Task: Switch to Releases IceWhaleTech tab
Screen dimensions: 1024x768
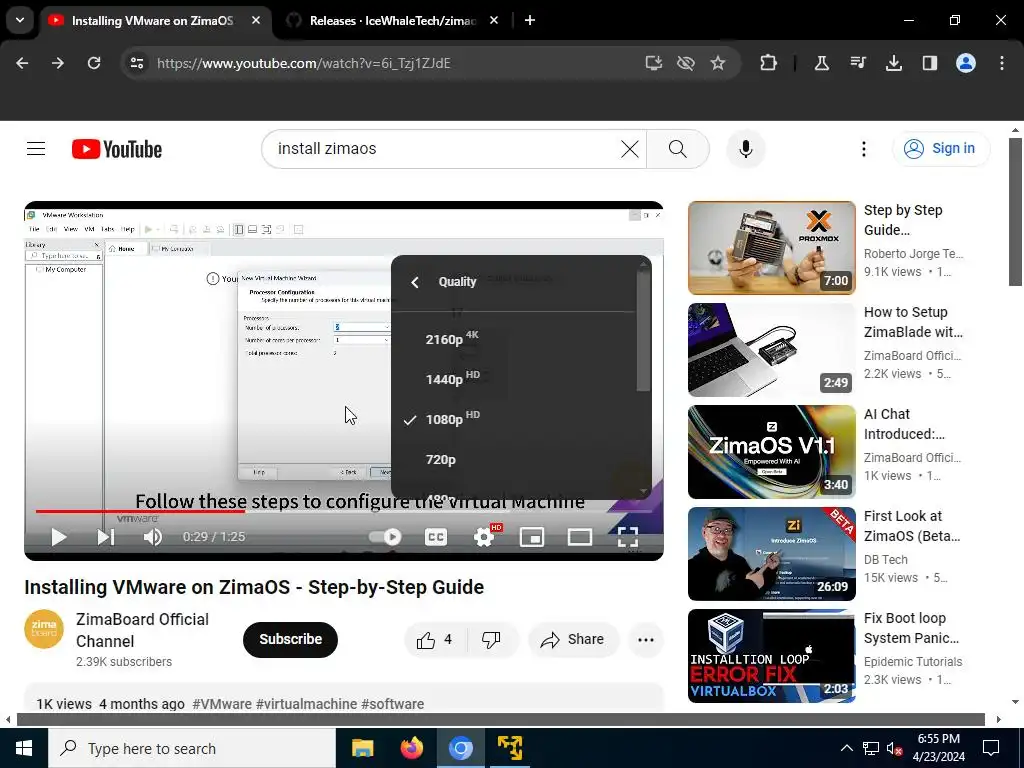Action: pos(392,21)
